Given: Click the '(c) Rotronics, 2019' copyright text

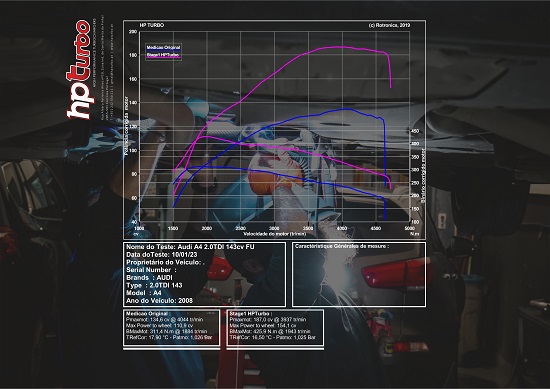Looking at the screenshot, I should 389,25.
